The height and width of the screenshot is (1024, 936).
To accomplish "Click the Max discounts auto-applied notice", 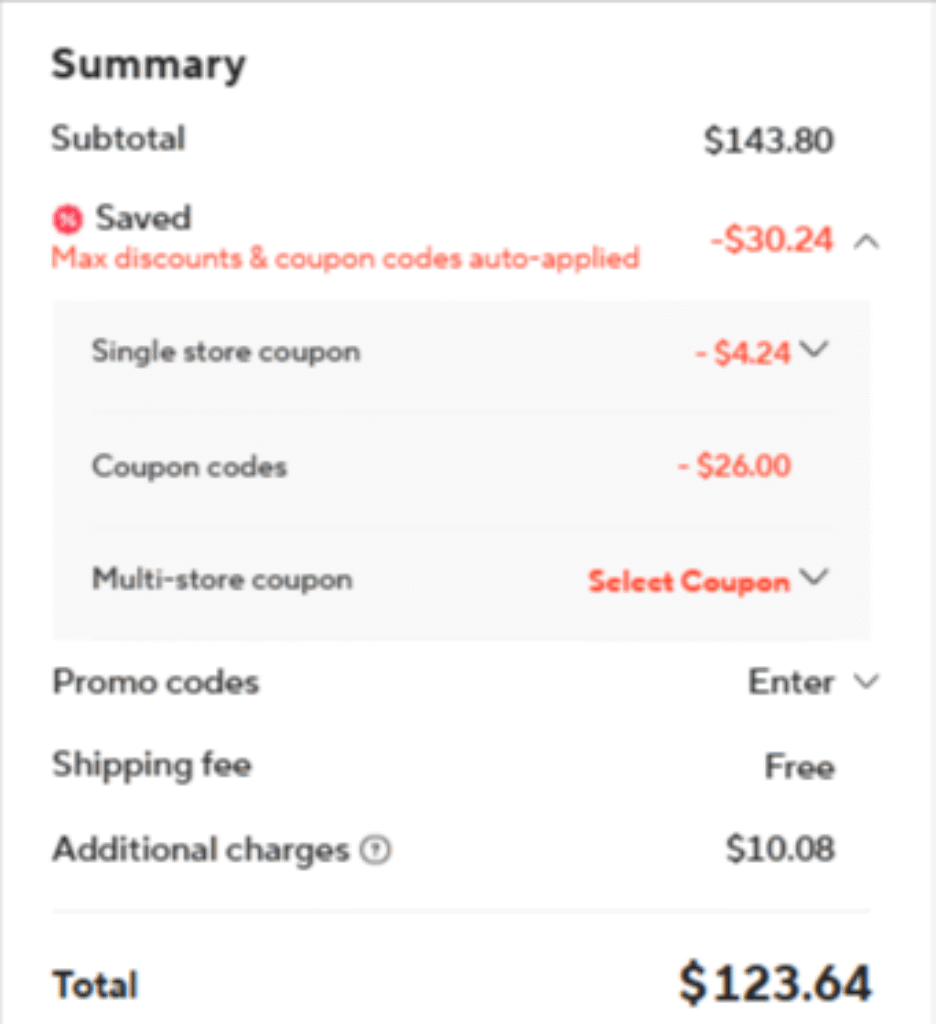I will [345, 258].
